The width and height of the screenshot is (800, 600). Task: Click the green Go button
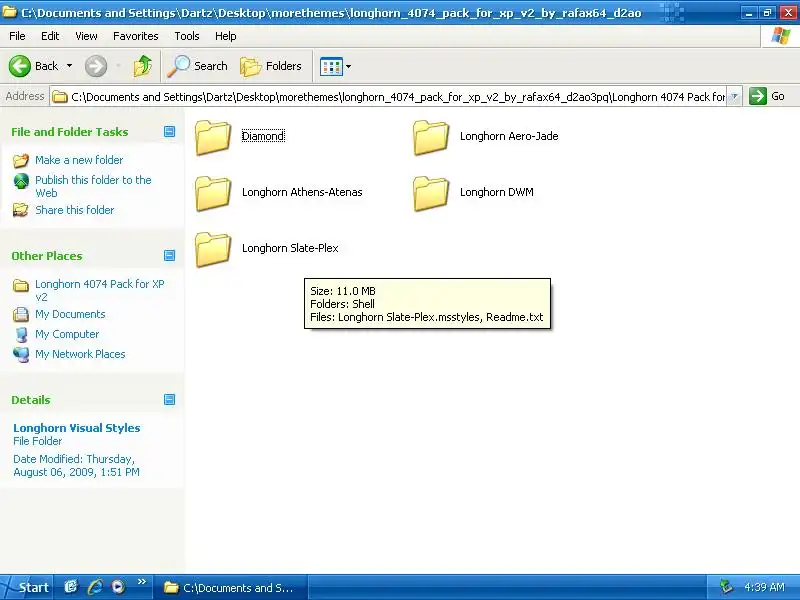coord(767,96)
